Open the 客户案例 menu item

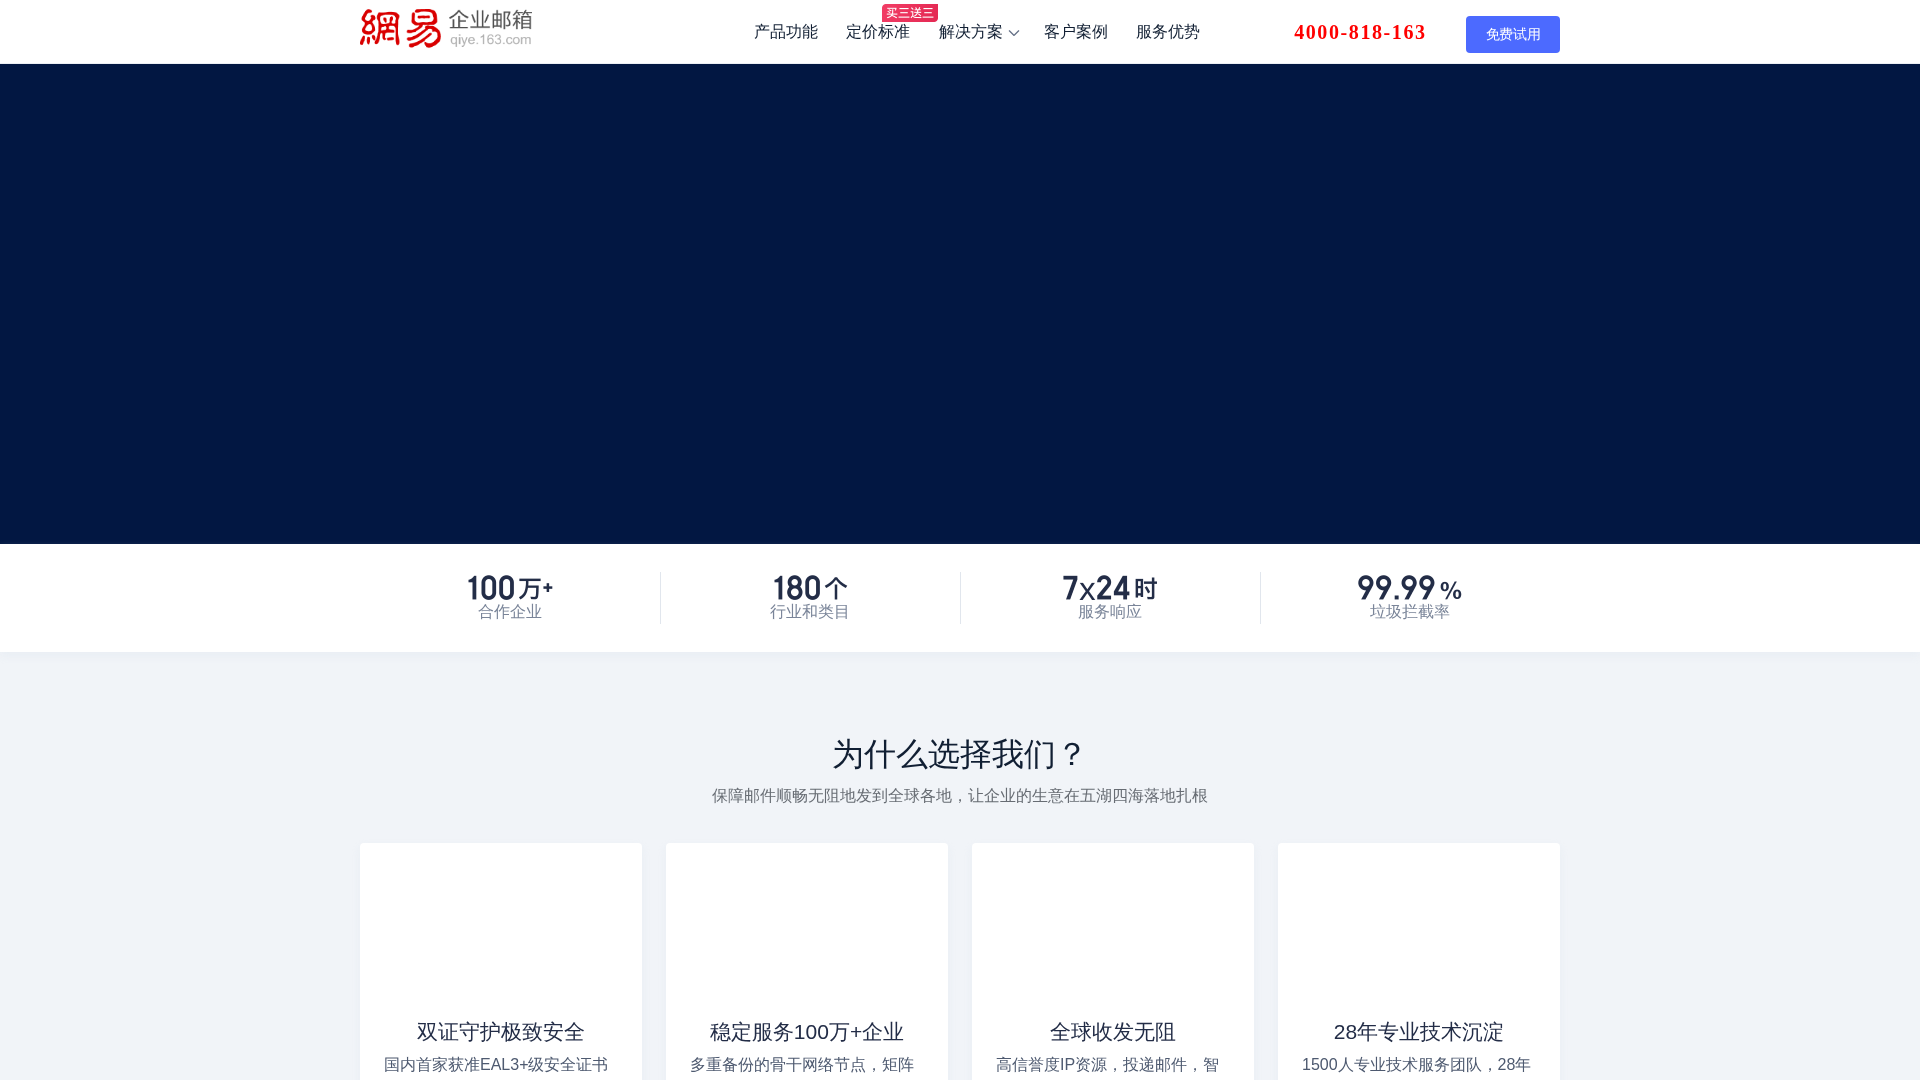click(x=1076, y=32)
